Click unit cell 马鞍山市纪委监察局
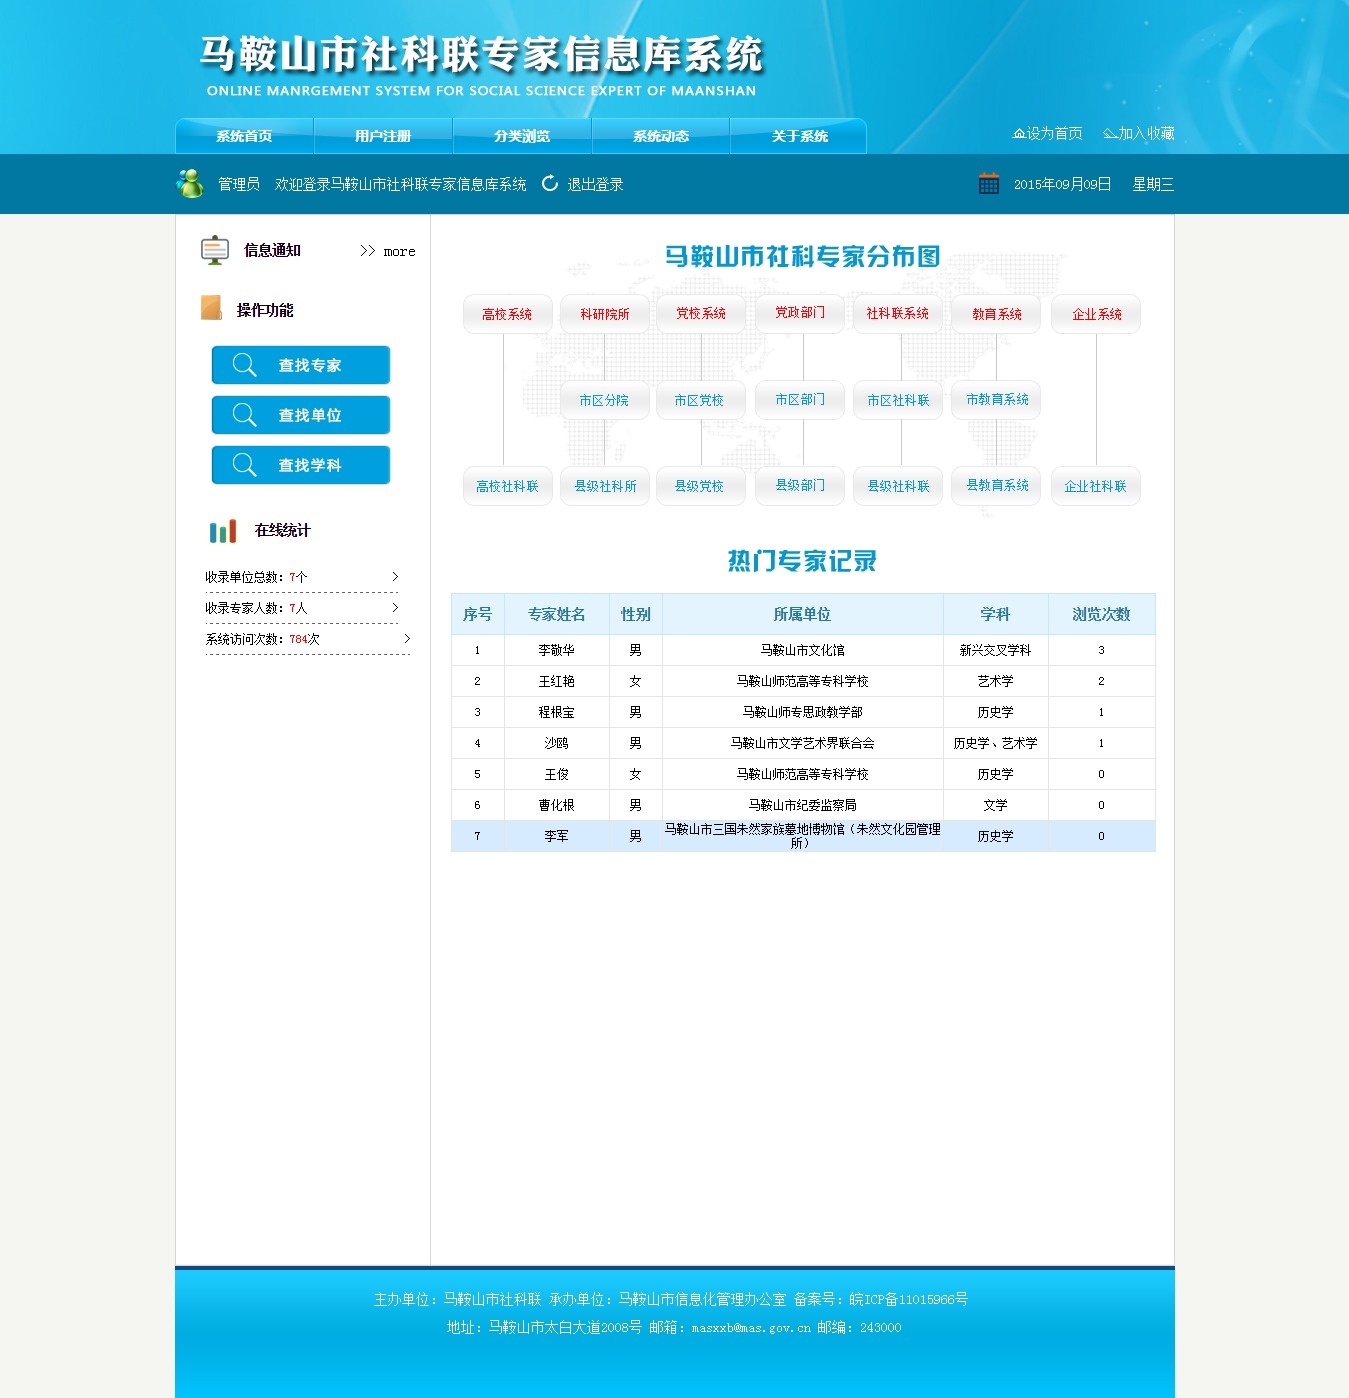 (802, 805)
